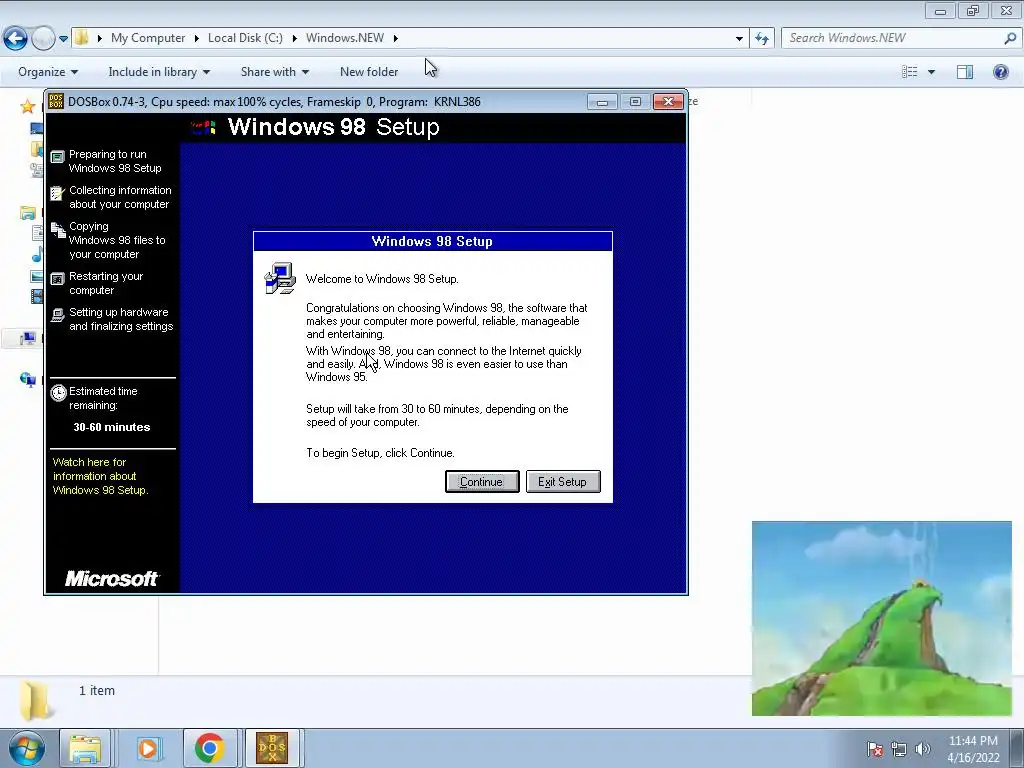1024x768 pixels.
Task: Expand the arrow after Local Disk (C:)
Action: (x=295, y=38)
